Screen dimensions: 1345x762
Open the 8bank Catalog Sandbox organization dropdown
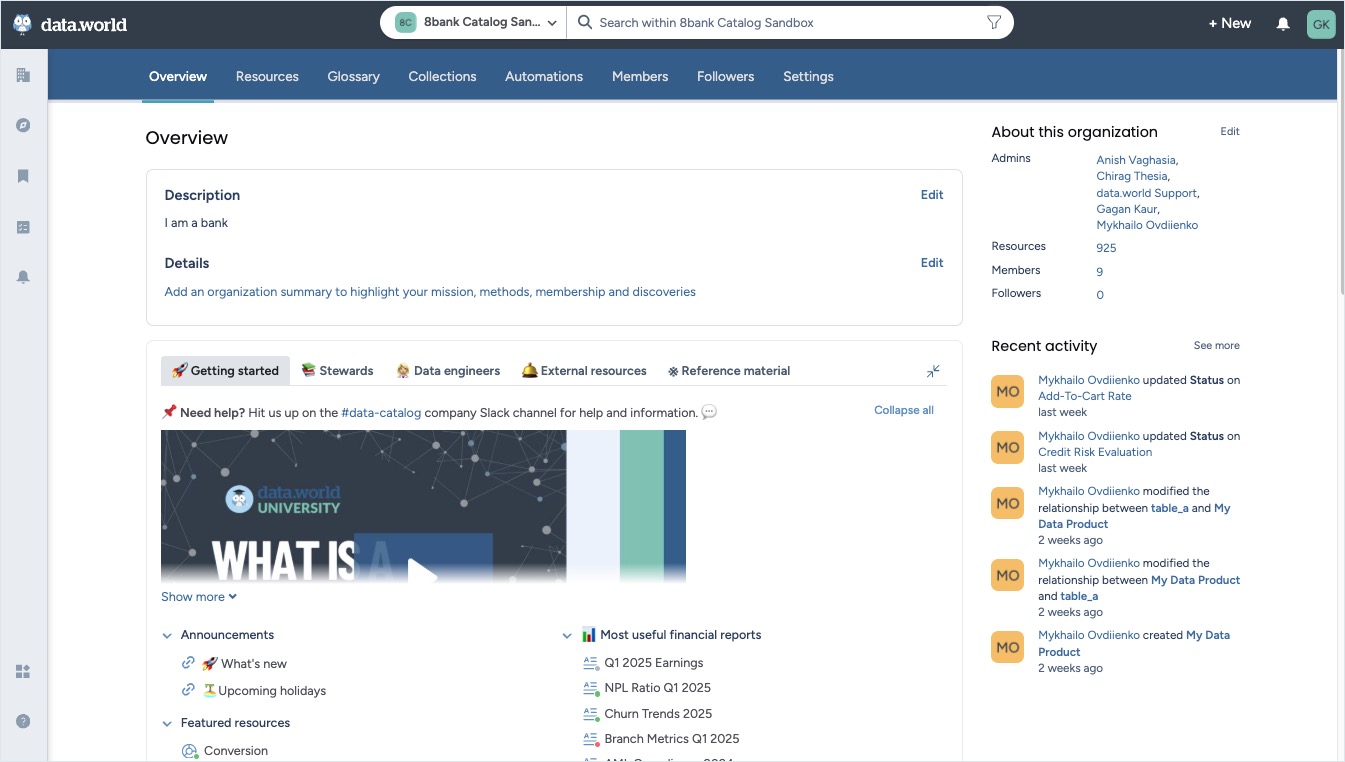pos(474,23)
